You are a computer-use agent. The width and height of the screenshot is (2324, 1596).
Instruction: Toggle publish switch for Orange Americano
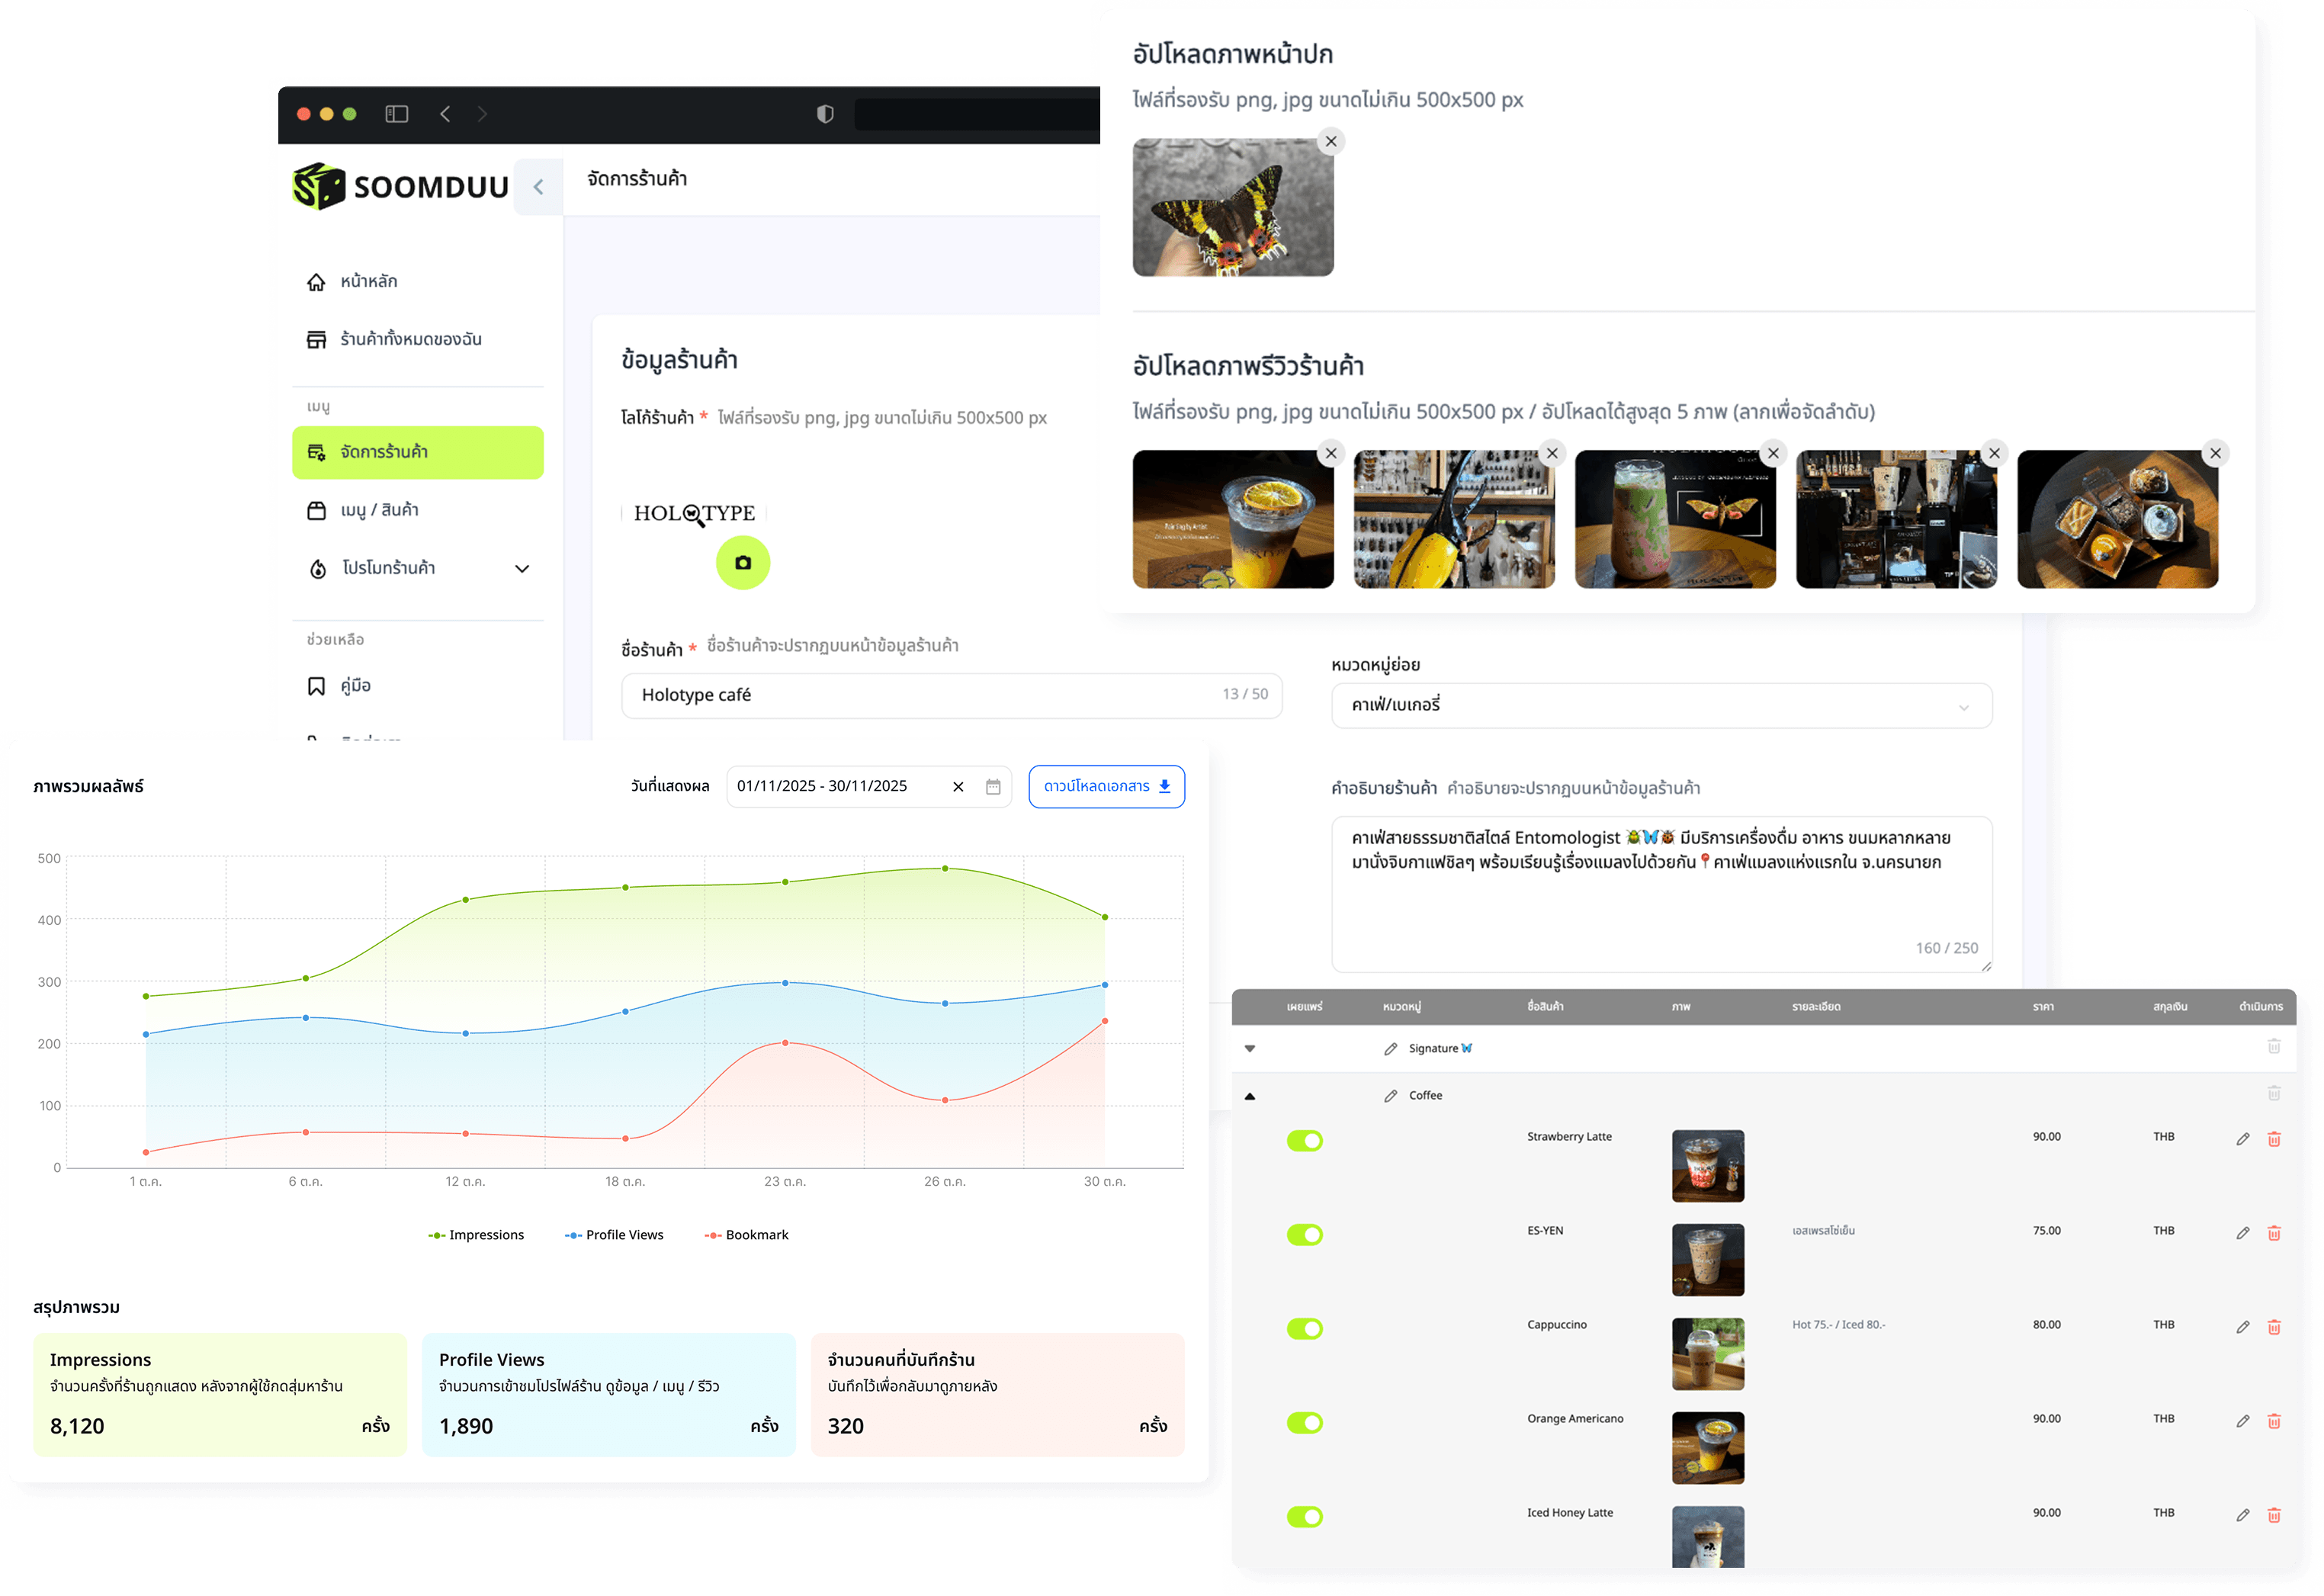[1304, 1423]
